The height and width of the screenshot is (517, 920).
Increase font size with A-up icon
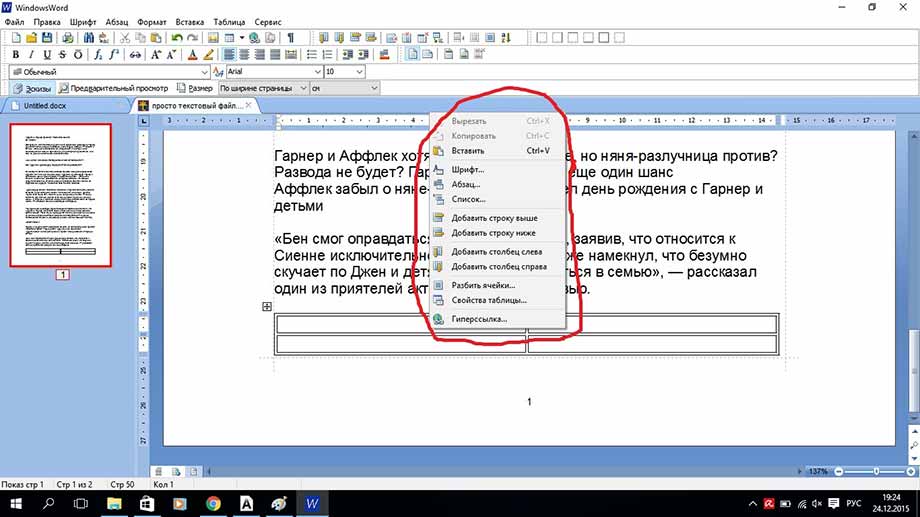pos(155,55)
